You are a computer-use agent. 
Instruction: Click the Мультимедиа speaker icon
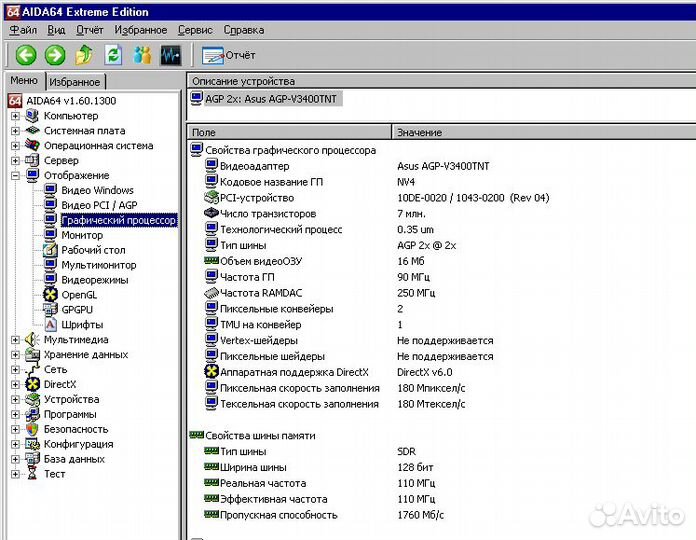(x=32, y=340)
